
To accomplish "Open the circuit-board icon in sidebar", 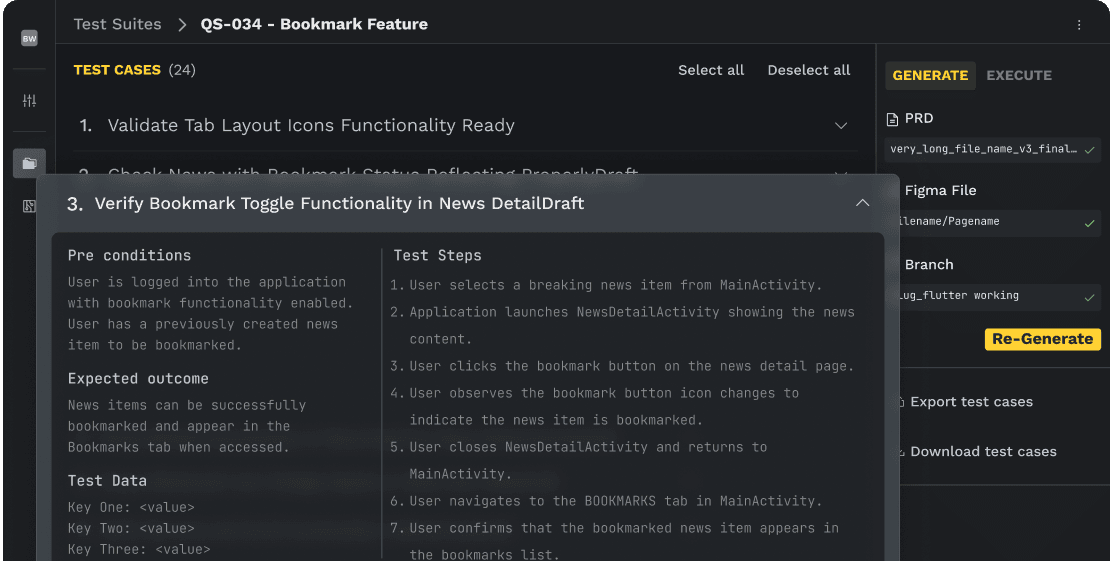I will point(29,206).
